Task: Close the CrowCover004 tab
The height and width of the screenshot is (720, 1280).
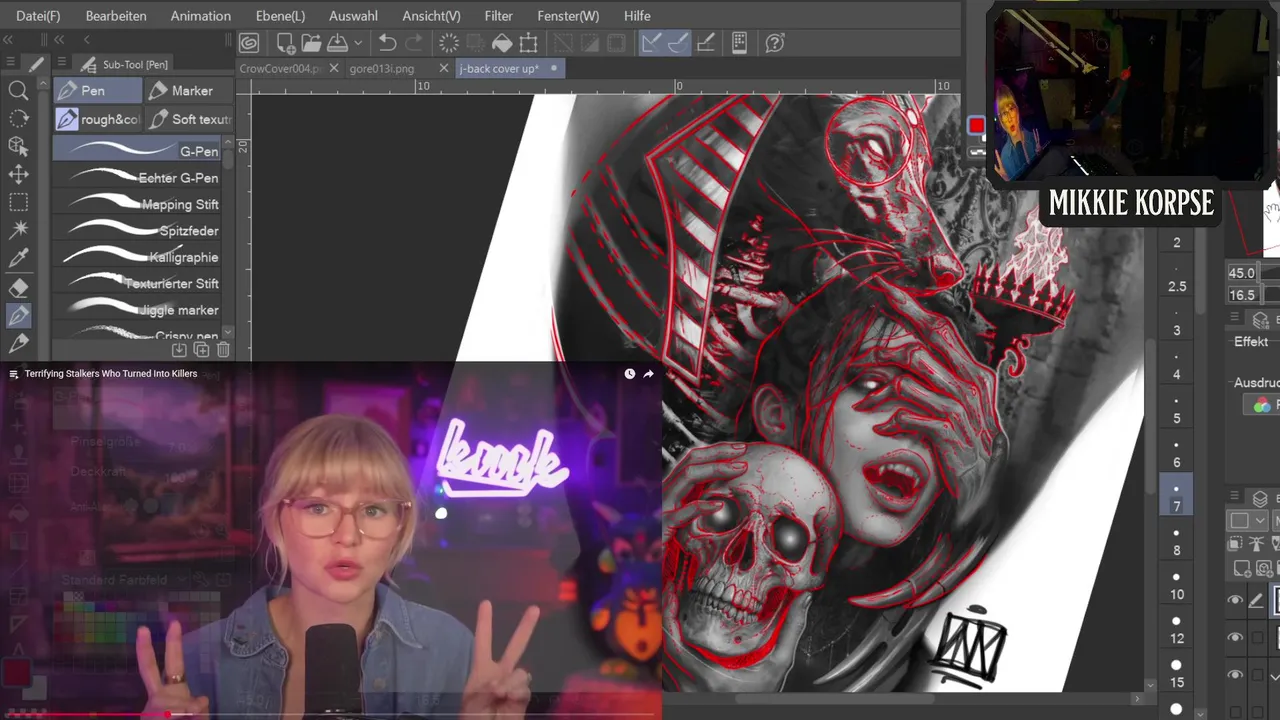Action: coord(333,68)
